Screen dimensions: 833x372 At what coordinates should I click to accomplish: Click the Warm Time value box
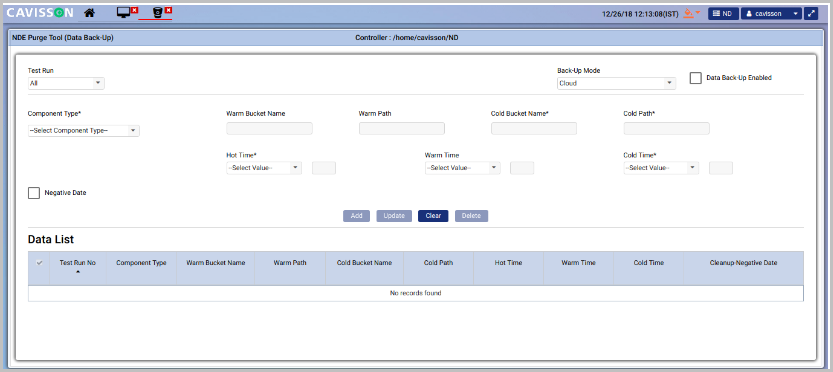coord(522,168)
